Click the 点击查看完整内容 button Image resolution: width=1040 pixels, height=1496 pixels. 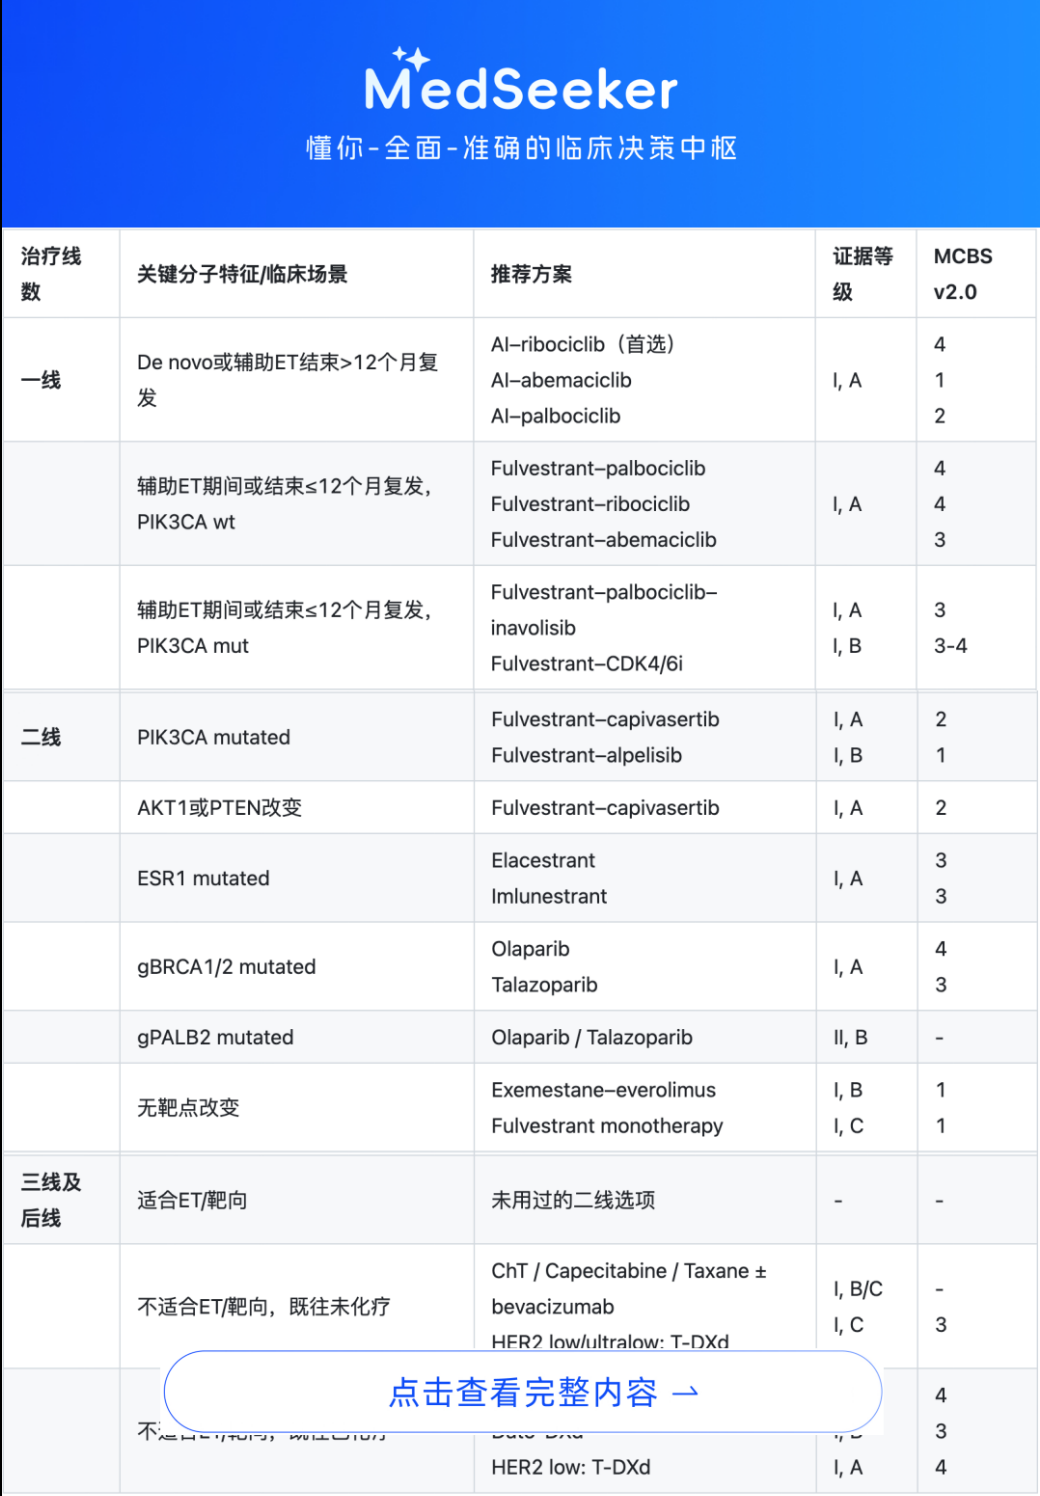click(522, 1392)
